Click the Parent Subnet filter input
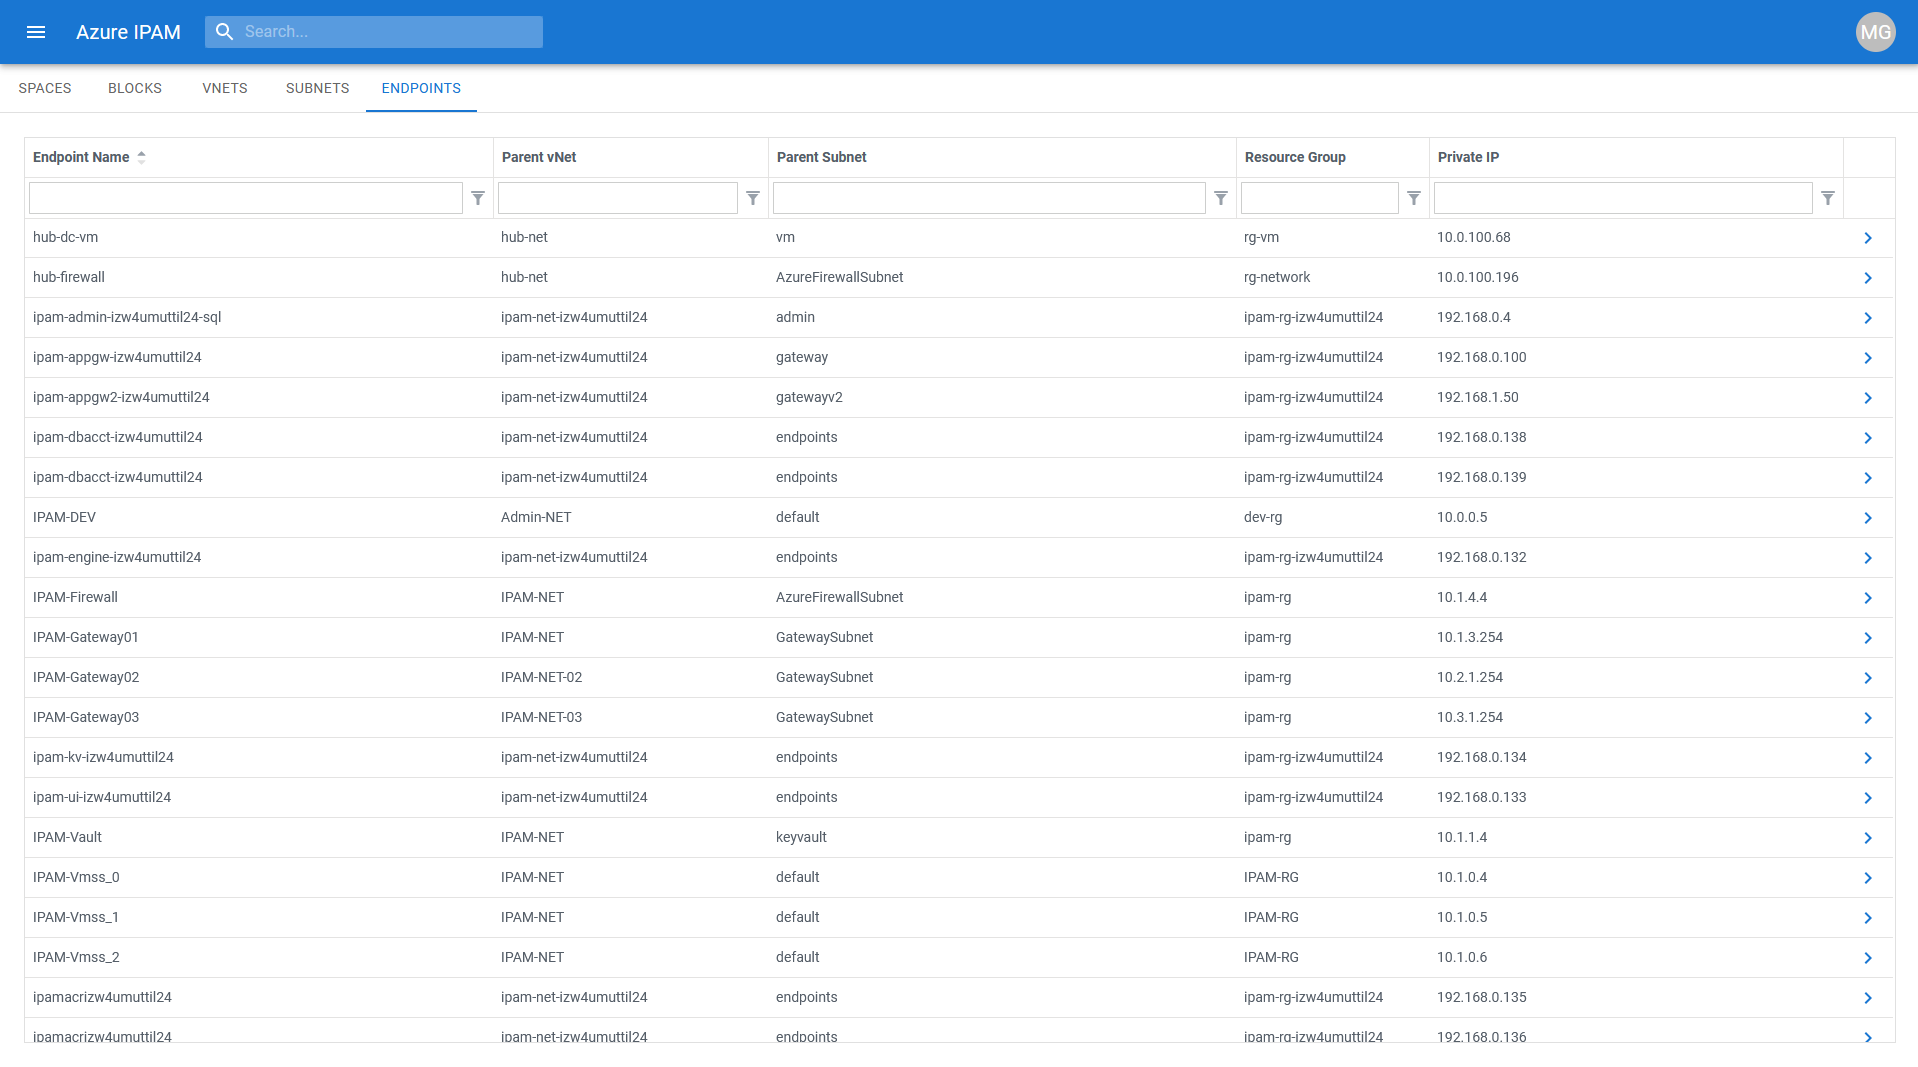This screenshot has width=1918, height=1067. [989, 198]
